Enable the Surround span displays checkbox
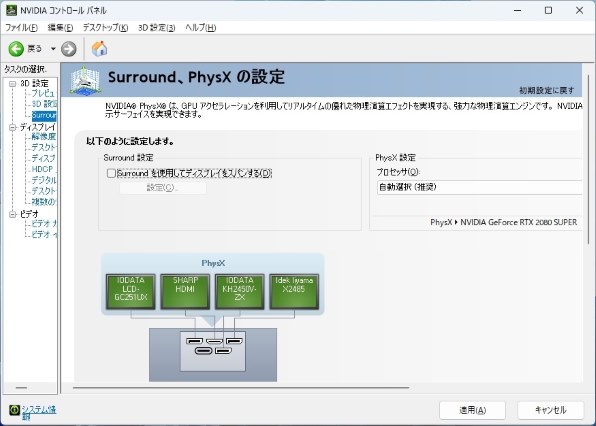The width and height of the screenshot is (596, 426). coord(111,173)
